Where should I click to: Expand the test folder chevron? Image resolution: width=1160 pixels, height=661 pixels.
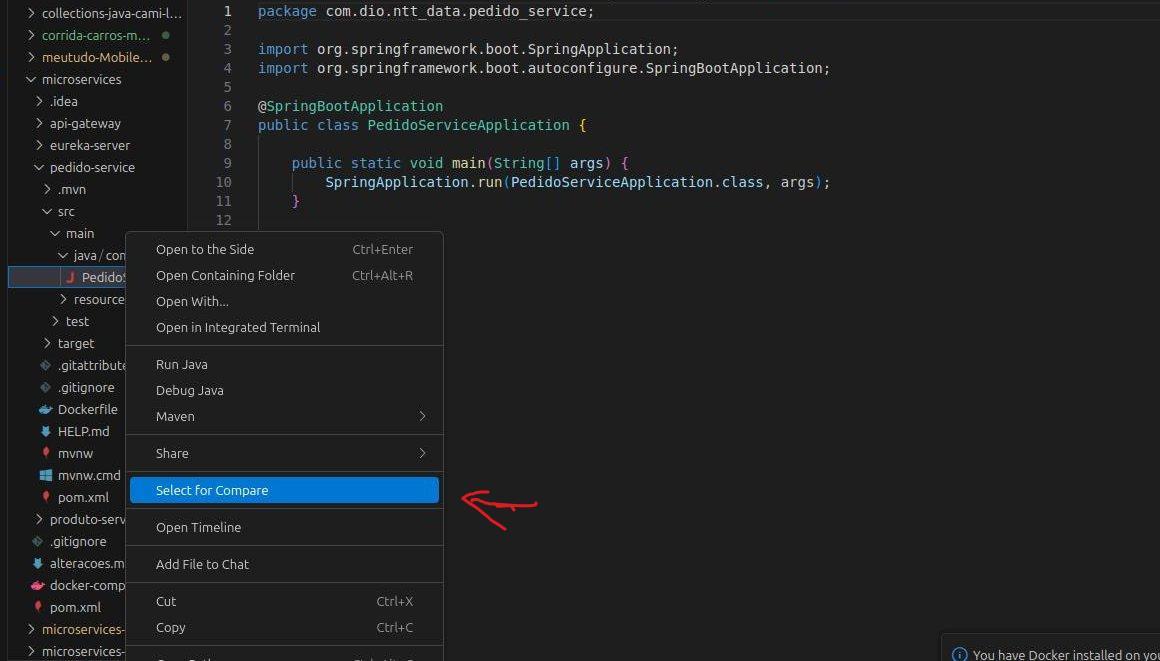click(x=55, y=321)
